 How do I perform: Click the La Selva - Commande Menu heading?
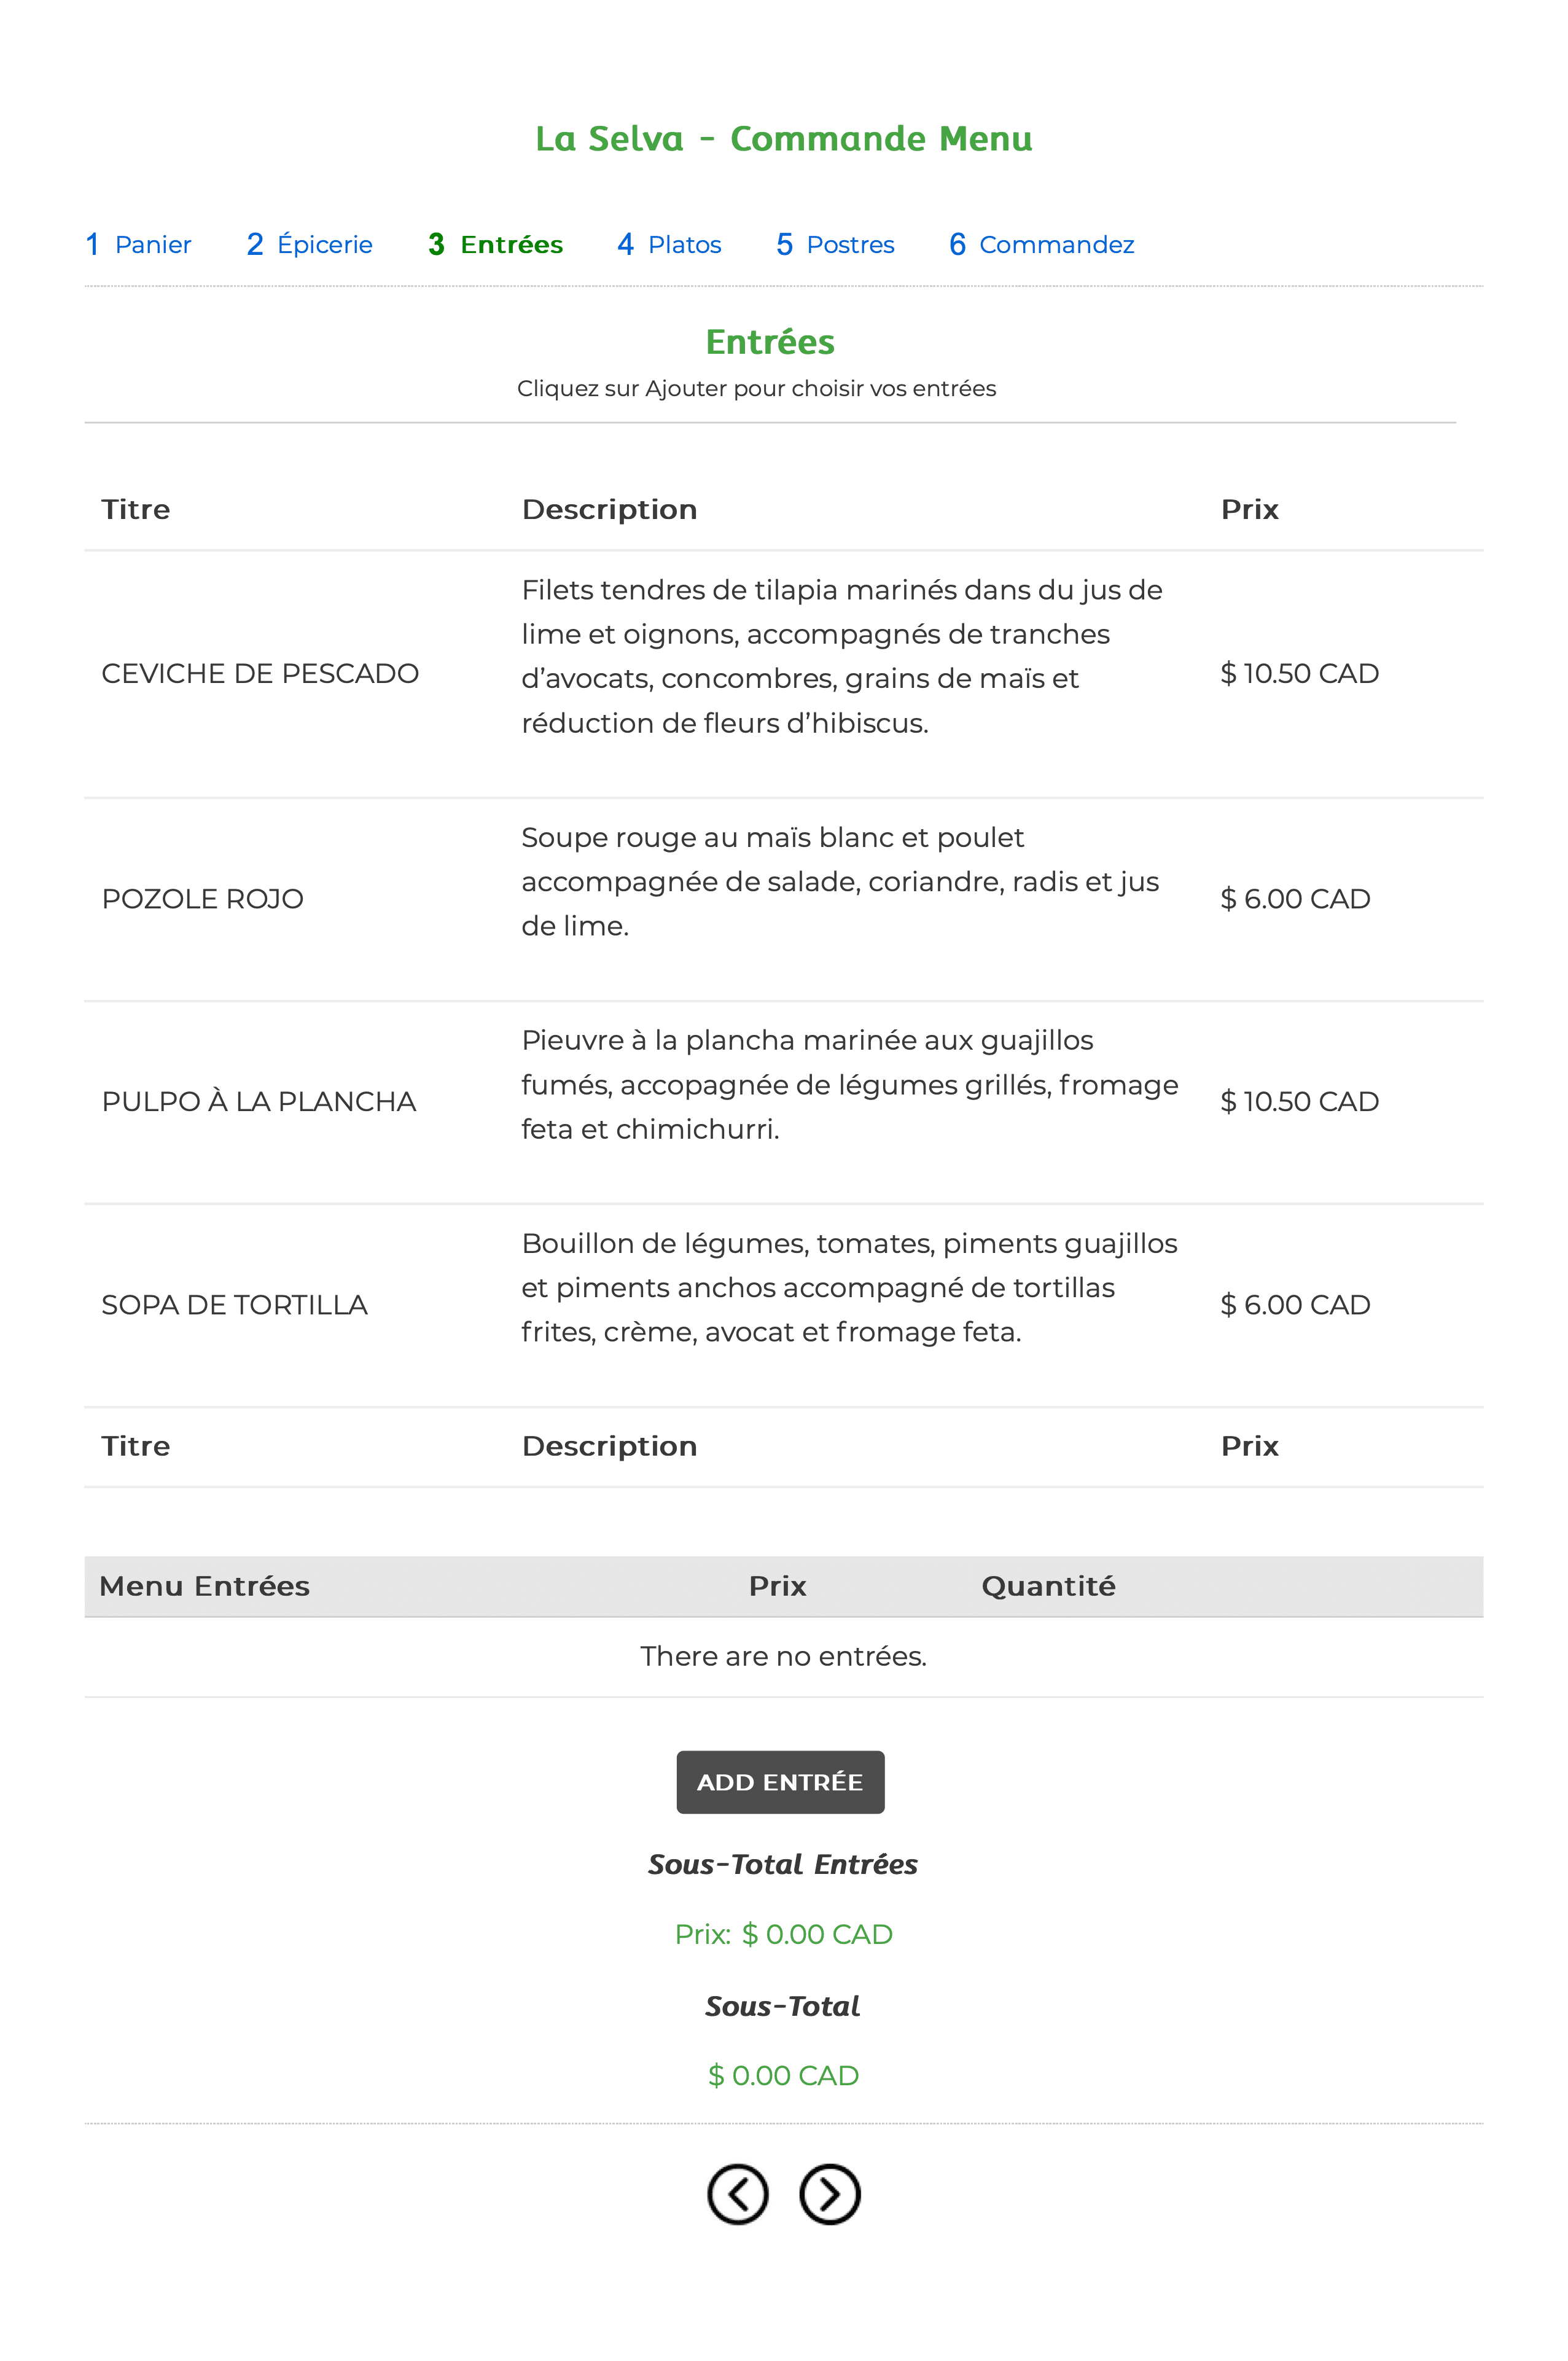coord(784,138)
